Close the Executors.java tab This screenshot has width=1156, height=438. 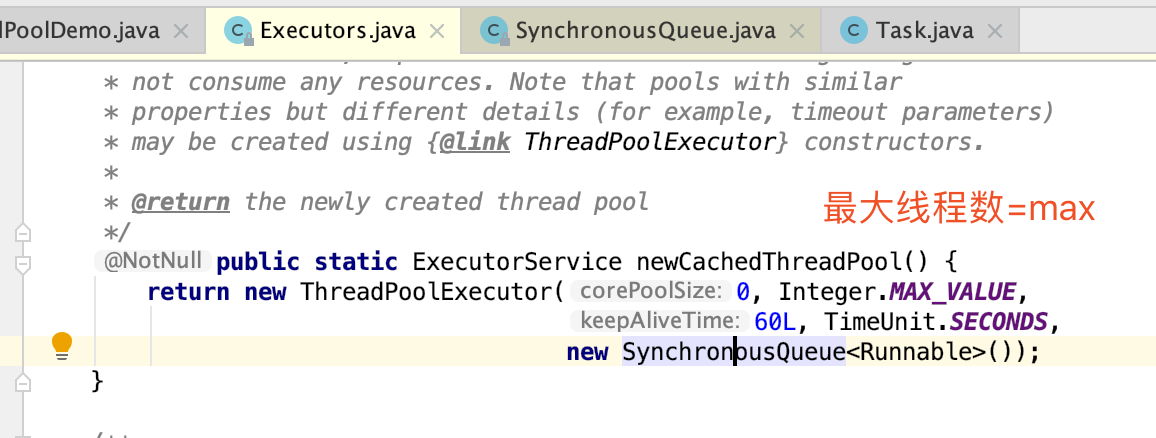coord(437,31)
